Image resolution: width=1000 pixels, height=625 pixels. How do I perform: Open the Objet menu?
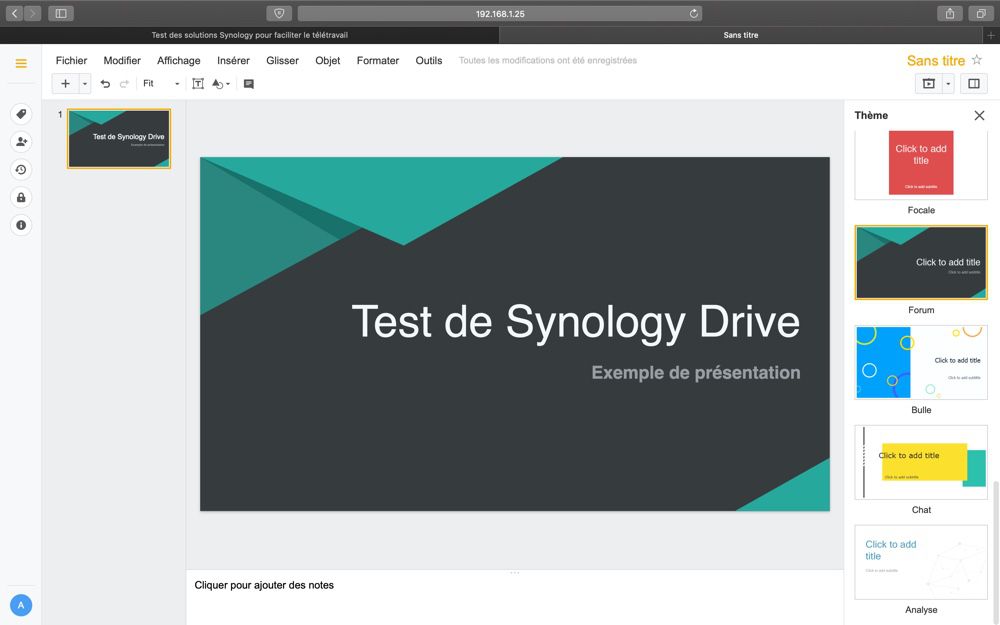(328, 61)
